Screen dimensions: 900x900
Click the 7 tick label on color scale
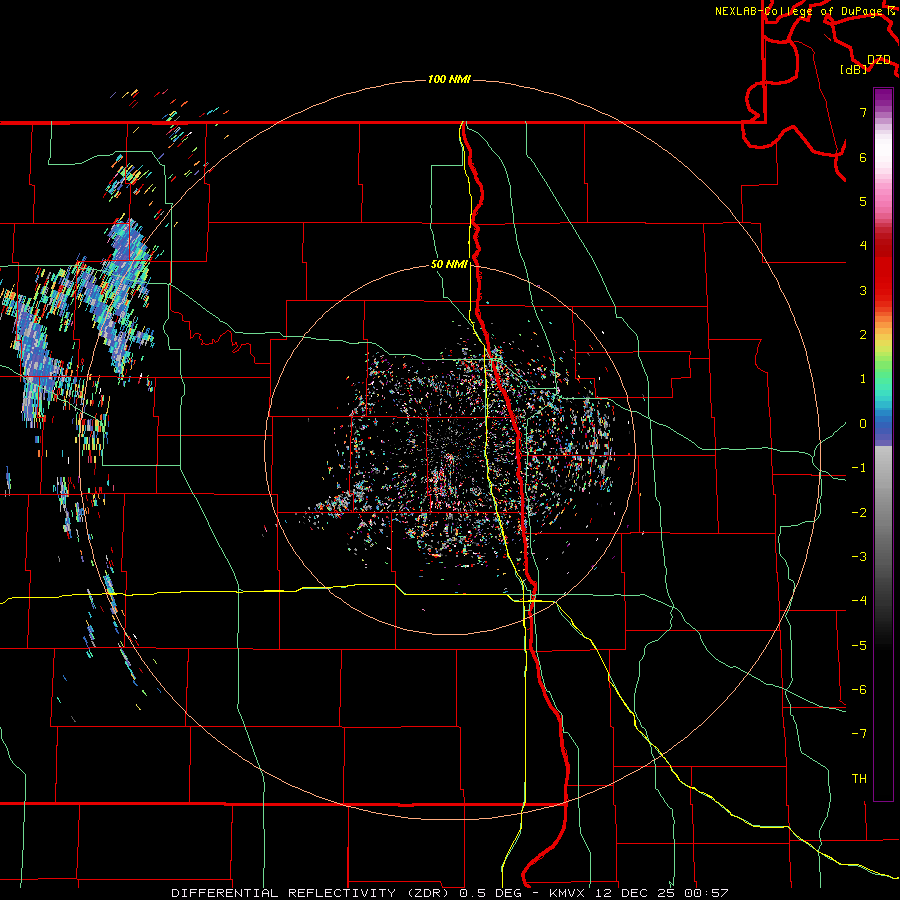point(863,112)
